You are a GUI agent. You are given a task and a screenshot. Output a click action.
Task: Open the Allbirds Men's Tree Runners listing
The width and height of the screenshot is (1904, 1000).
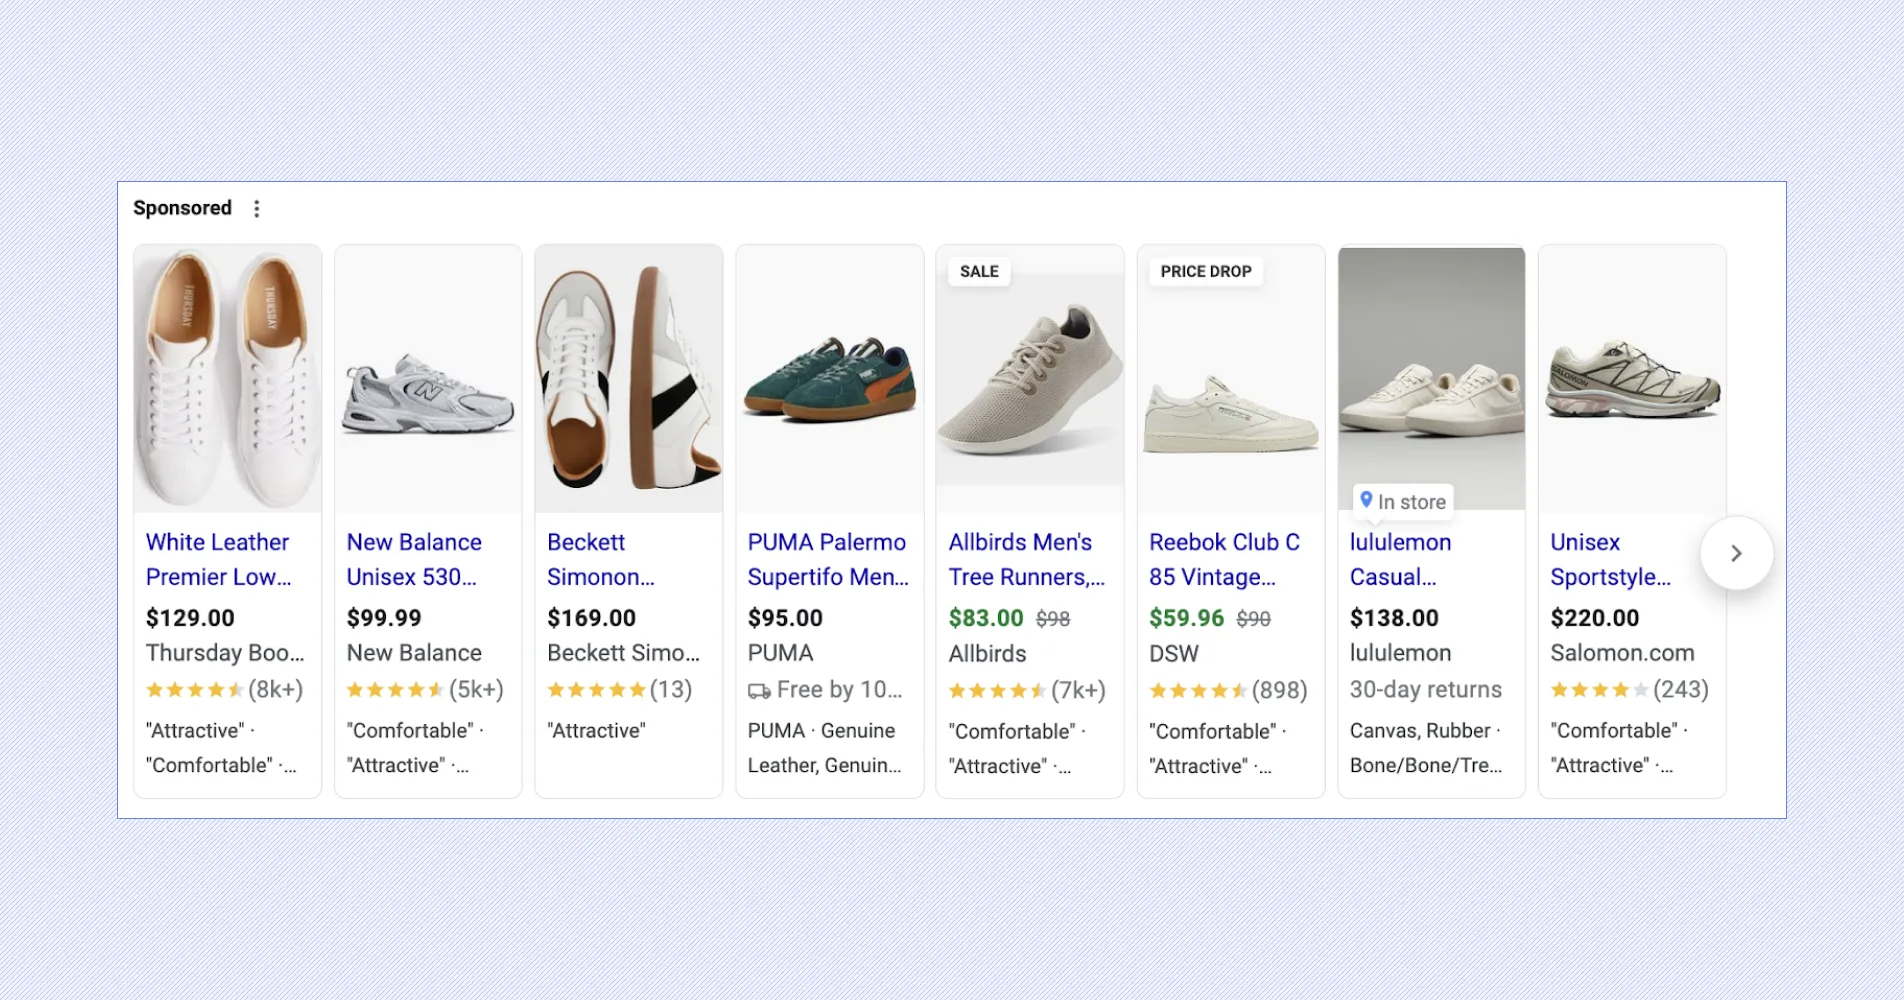1025,559
